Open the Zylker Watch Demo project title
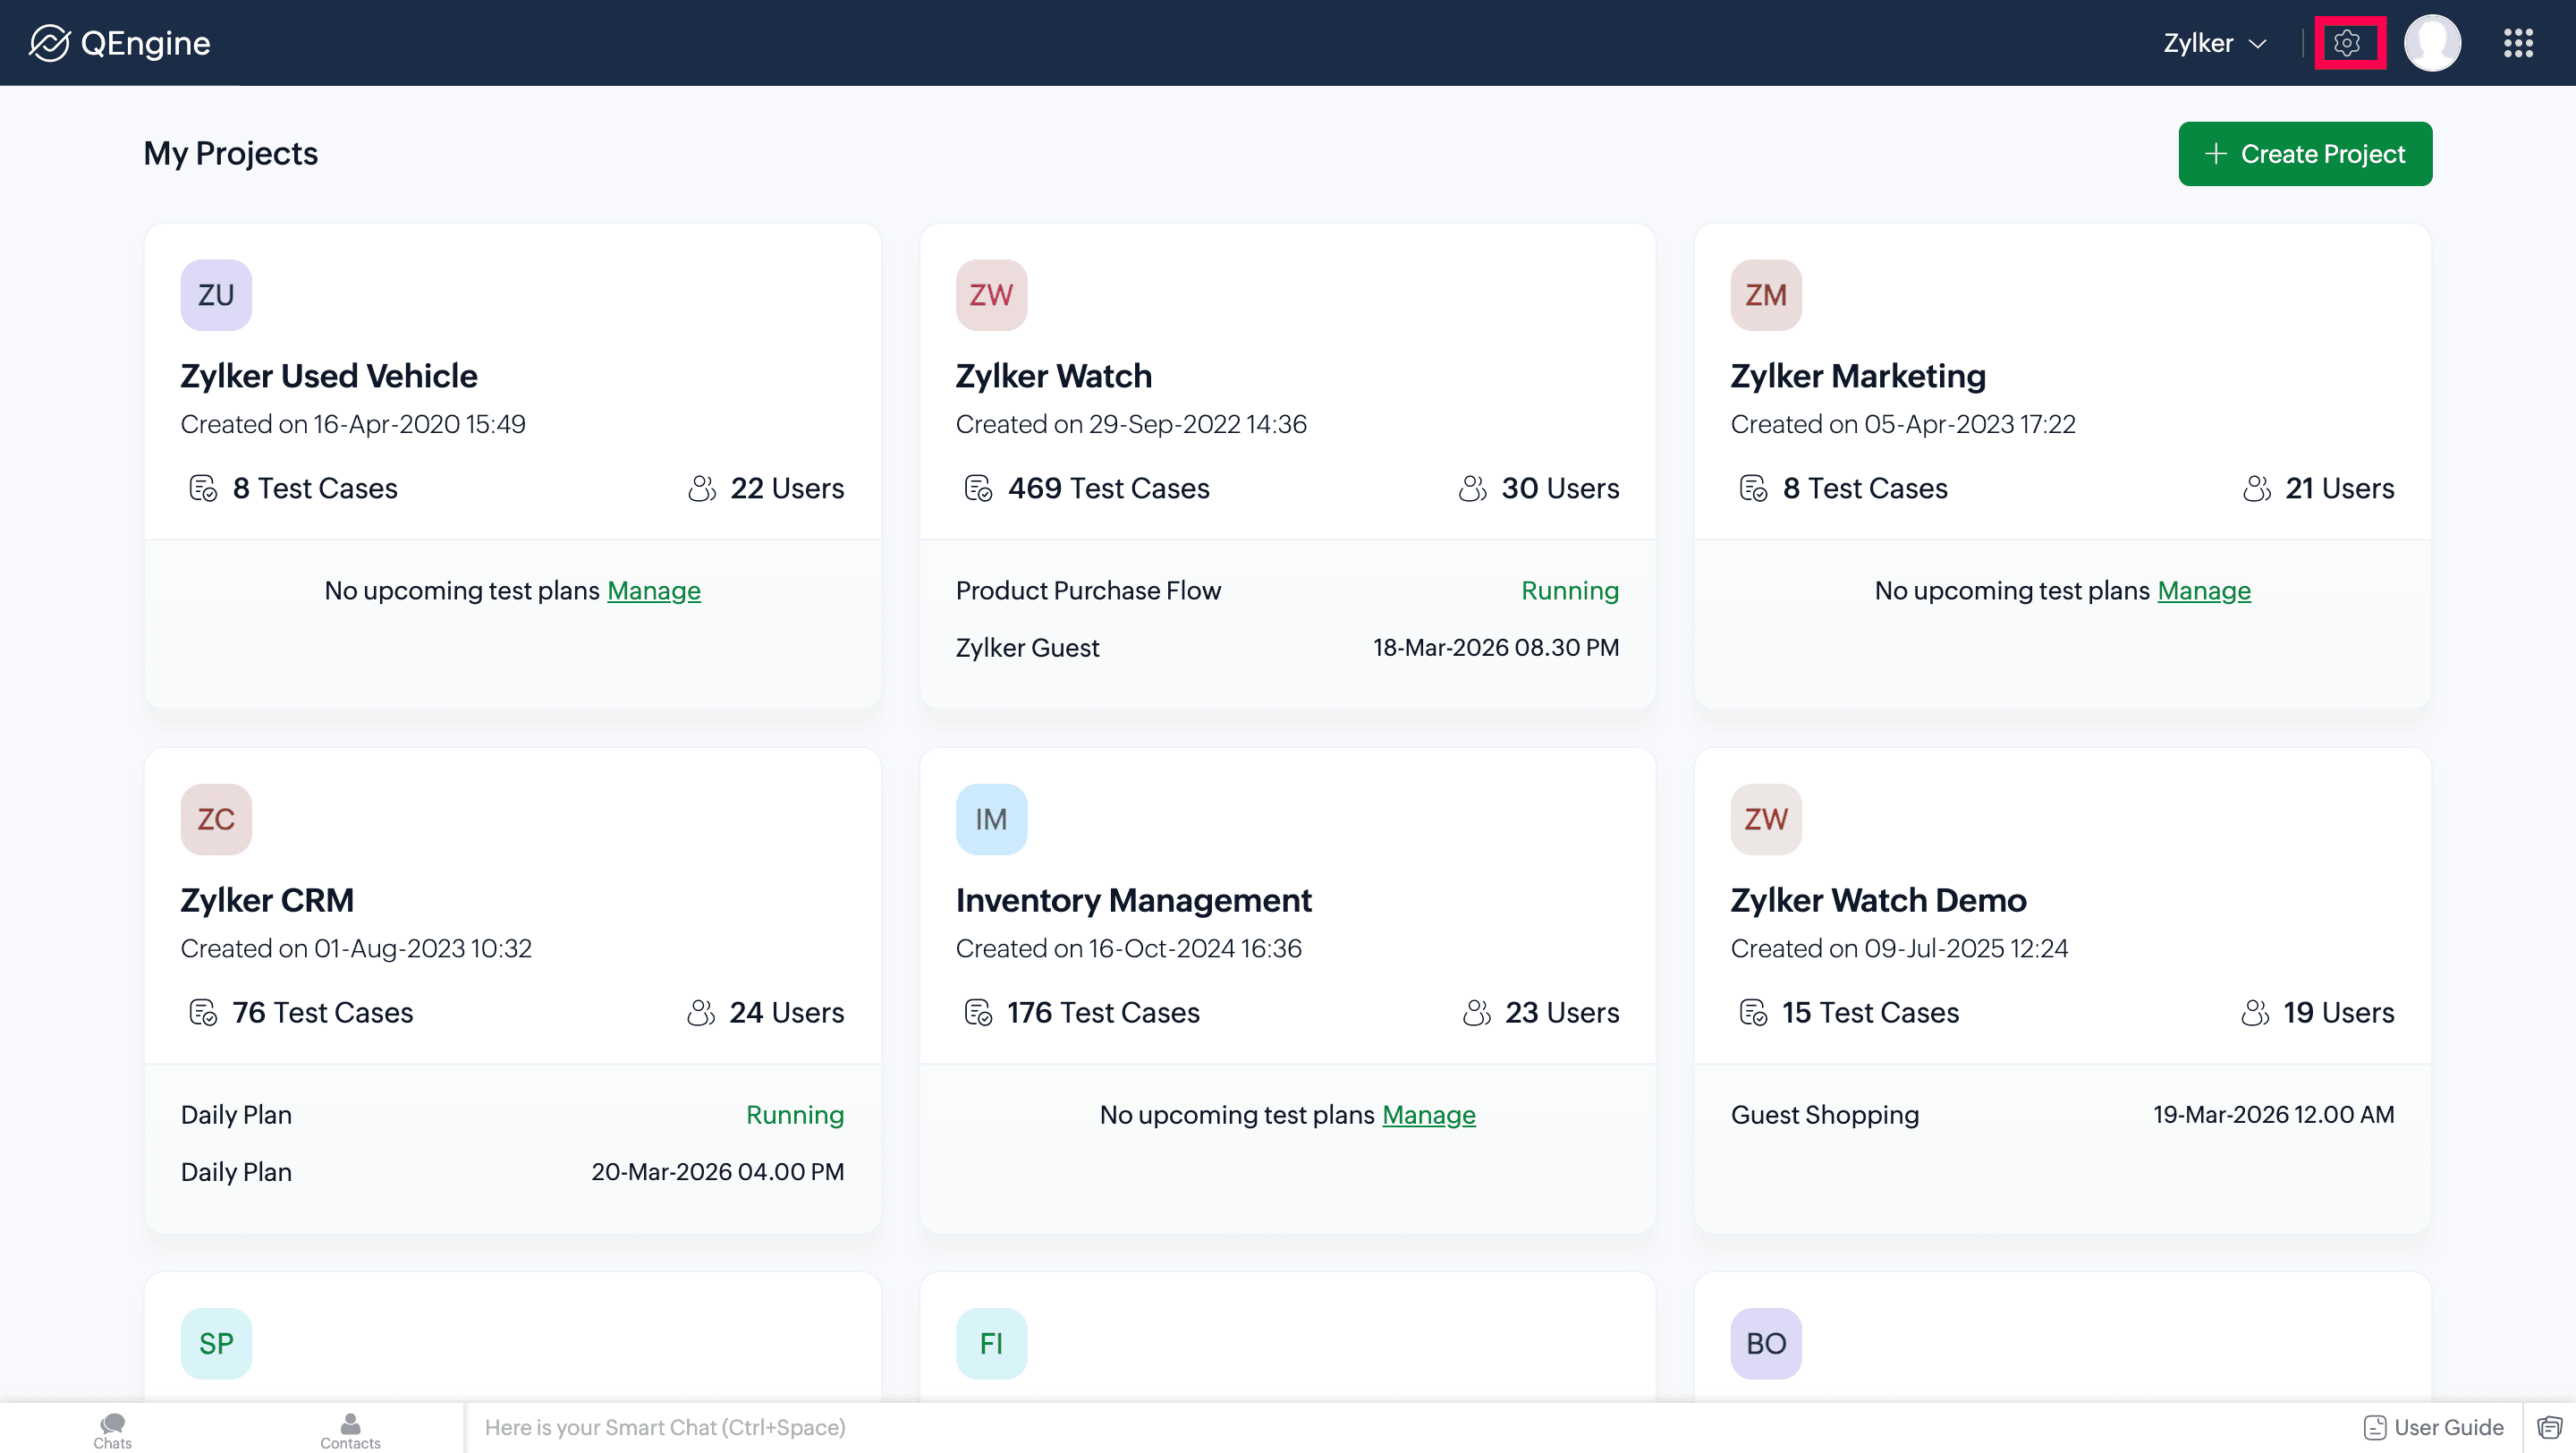Image resolution: width=2576 pixels, height=1453 pixels. [x=1878, y=900]
